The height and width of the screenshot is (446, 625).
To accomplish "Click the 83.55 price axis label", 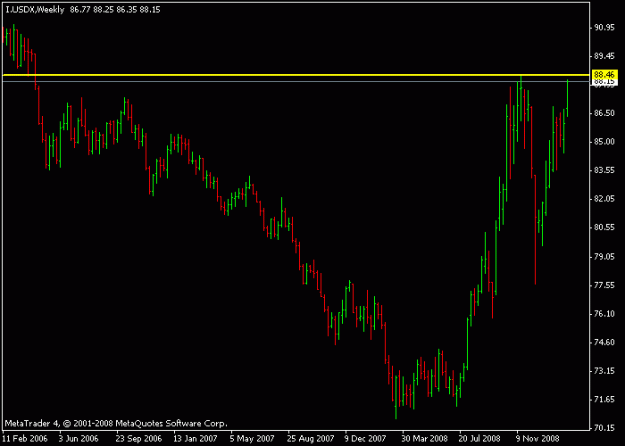I will click(x=605, y=171).
